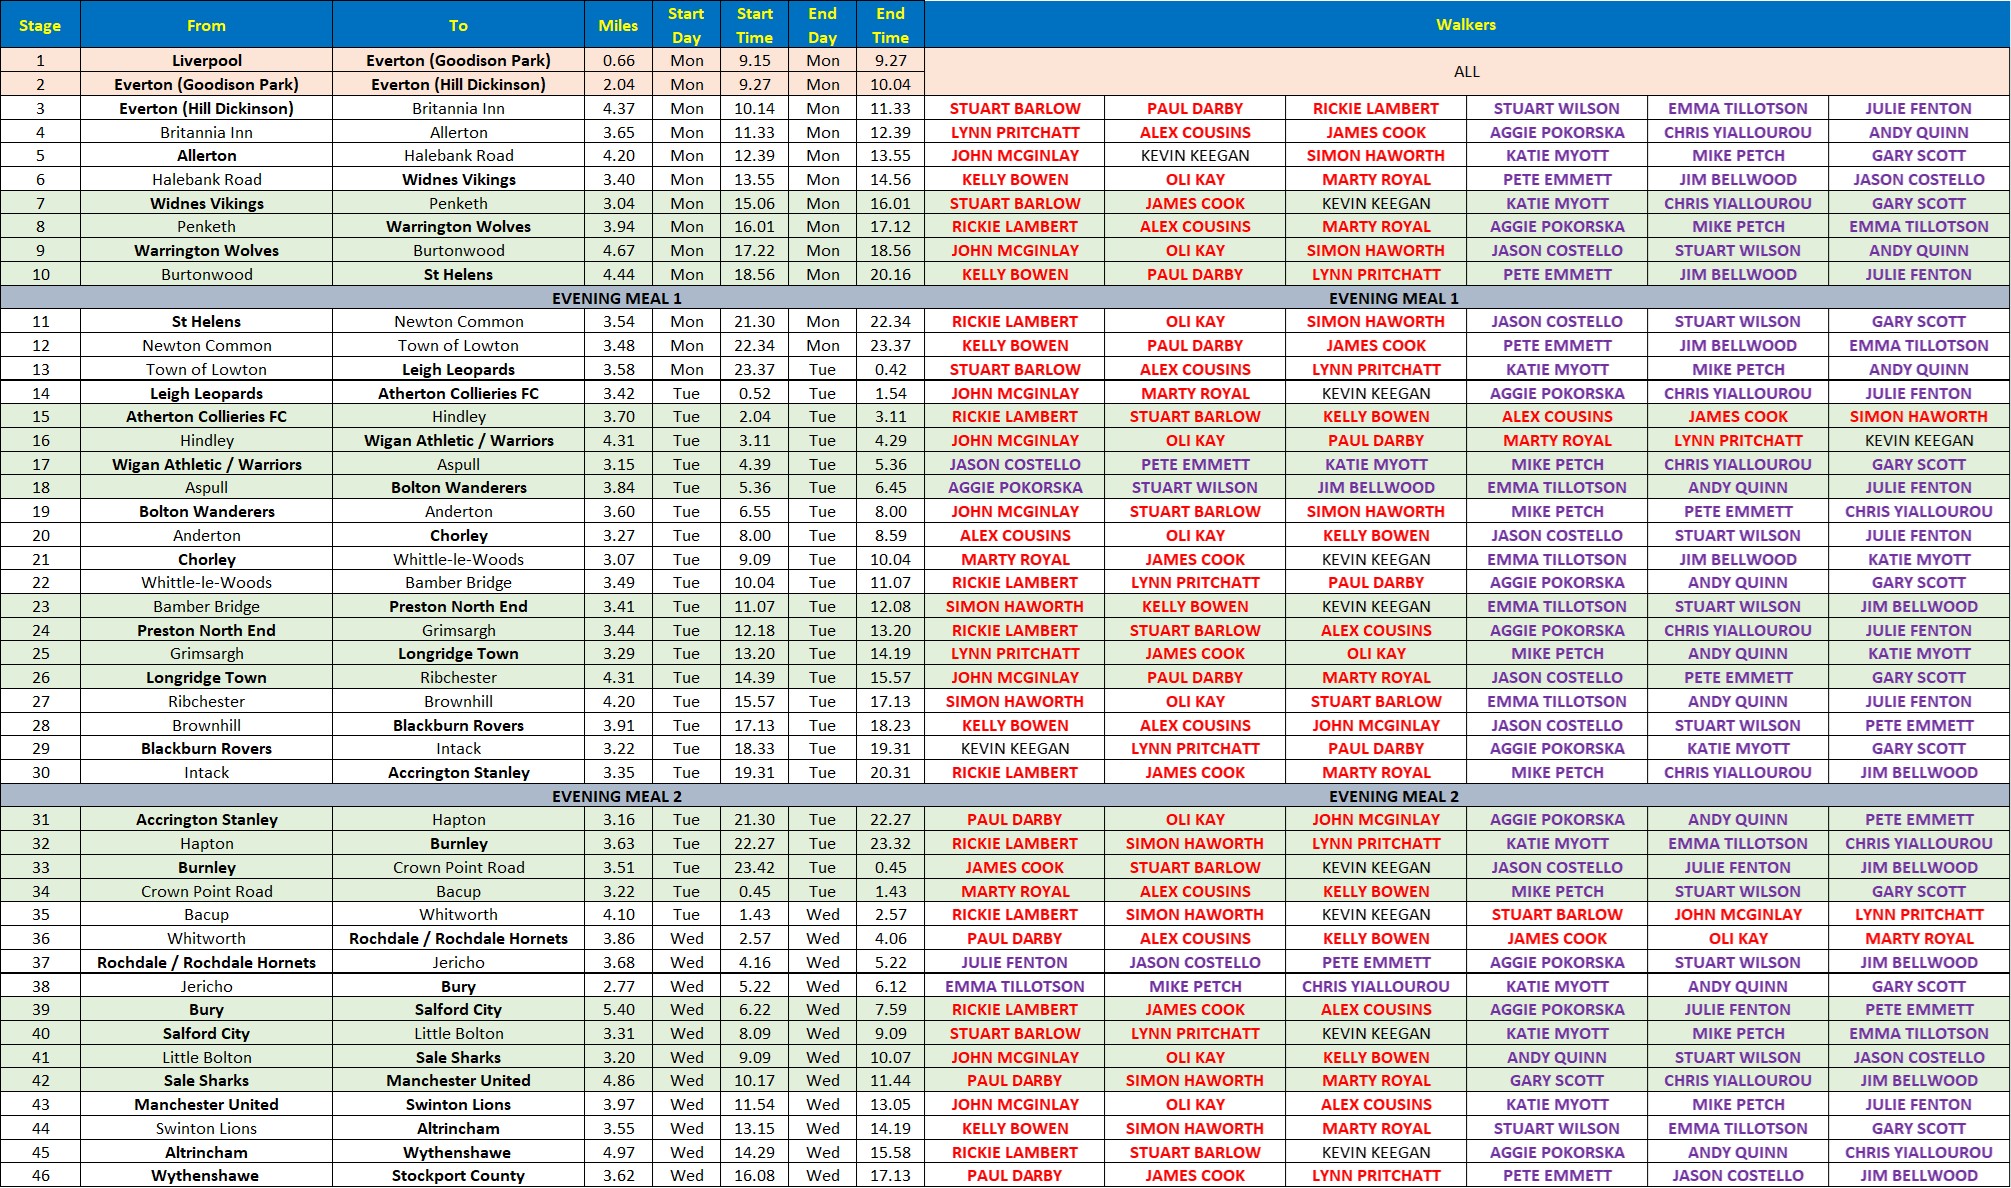2011x1188 pixels.
Task: Select the stage 39 miles value 5.40
Action: click(618, 1010)
